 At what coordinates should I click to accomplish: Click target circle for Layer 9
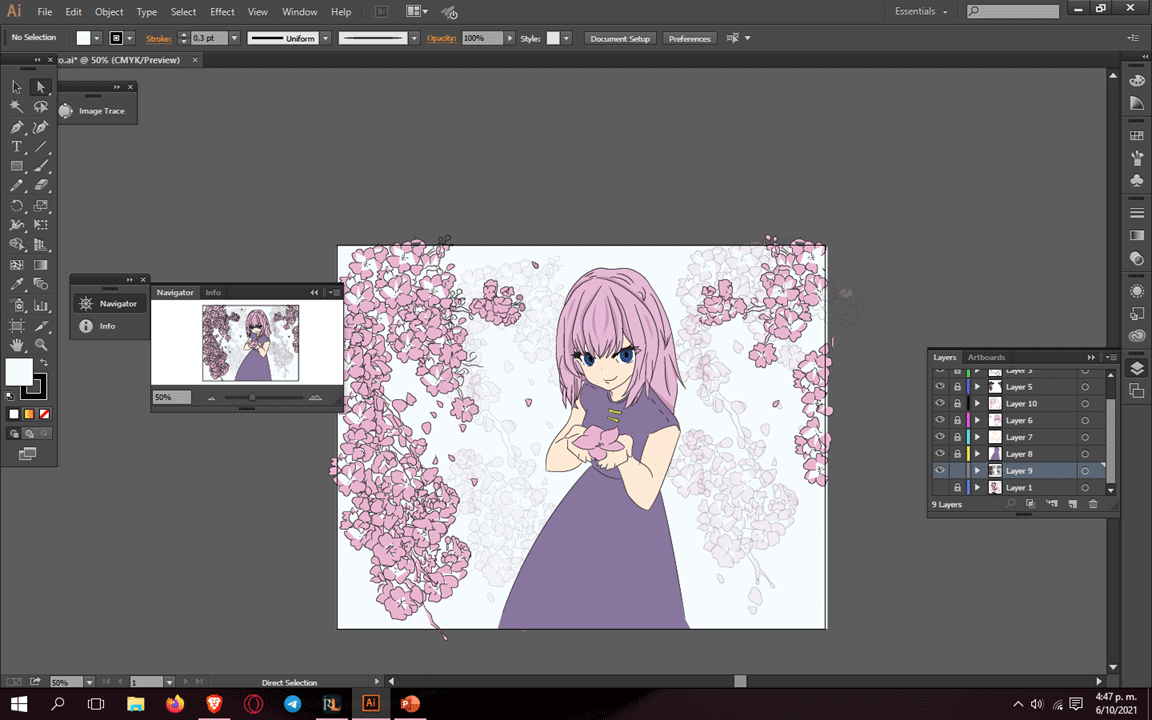coord(1084,470)
